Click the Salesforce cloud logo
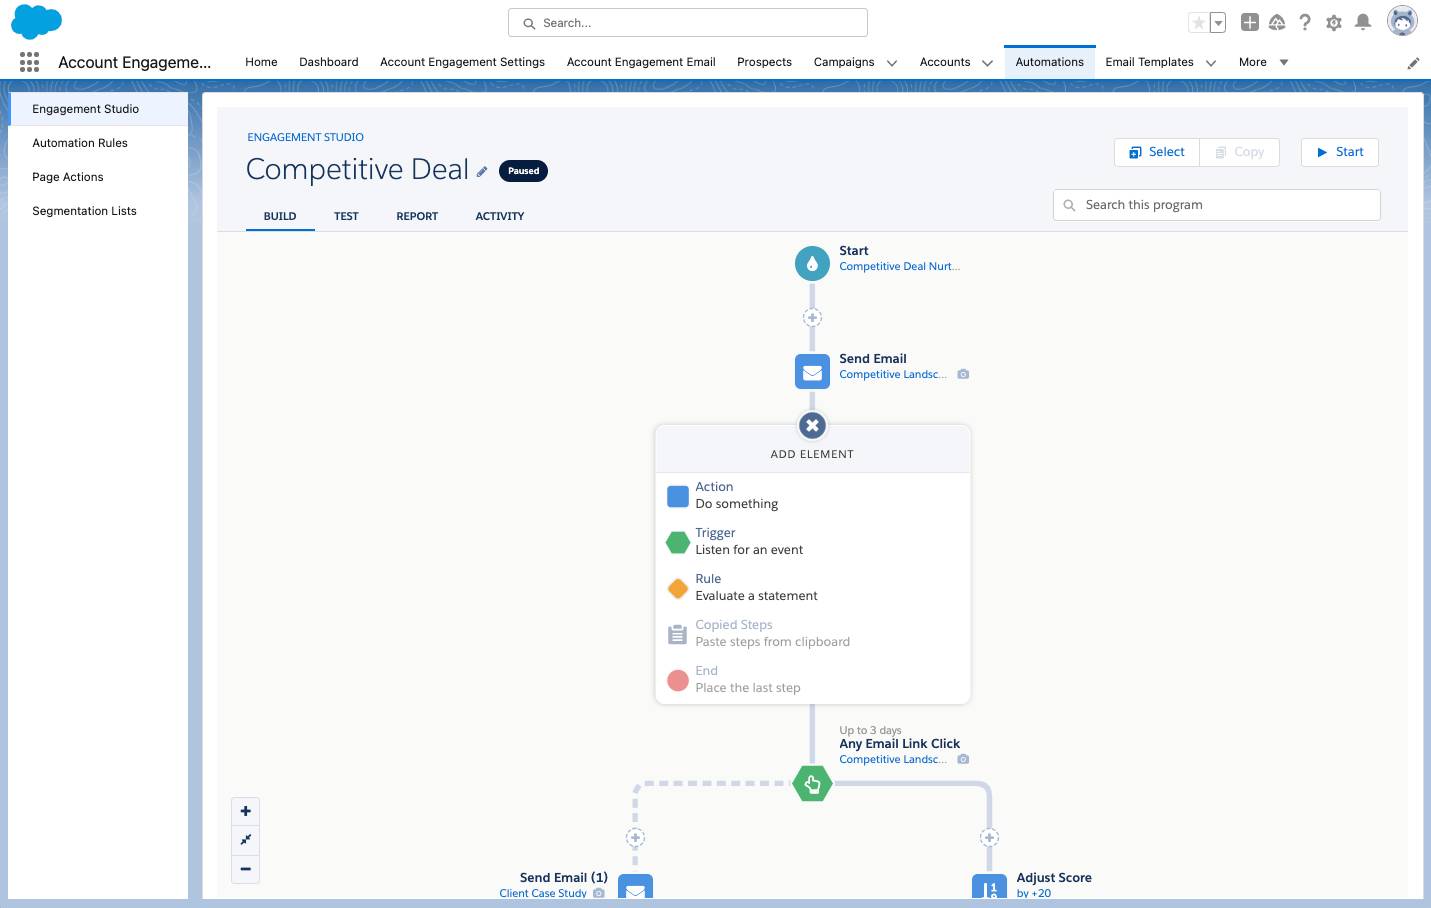This screenshot has width=1431, height=908. coord(36,21)
